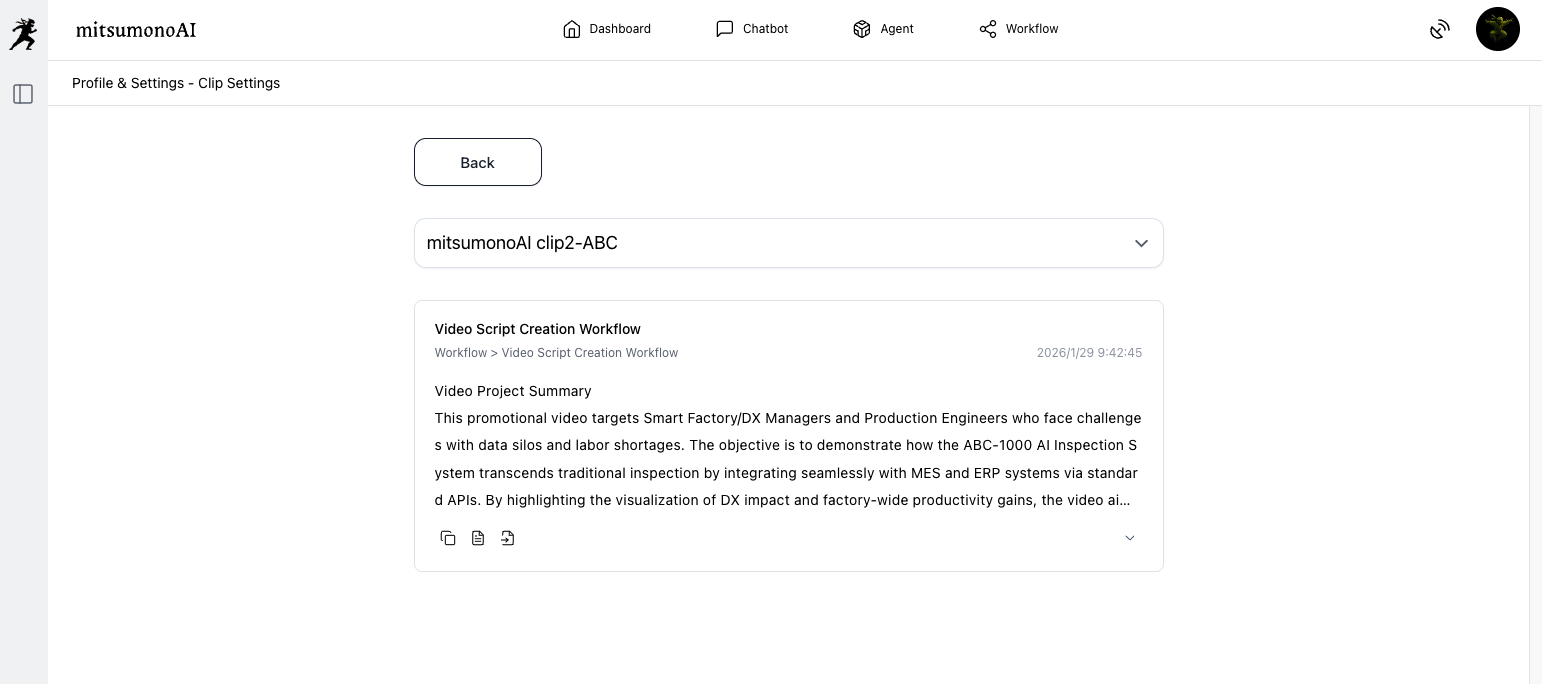Click the Workflow breadcrumb path on the card
The image size is (1542, 684).
pyautogui.click(x=556, y=353)
